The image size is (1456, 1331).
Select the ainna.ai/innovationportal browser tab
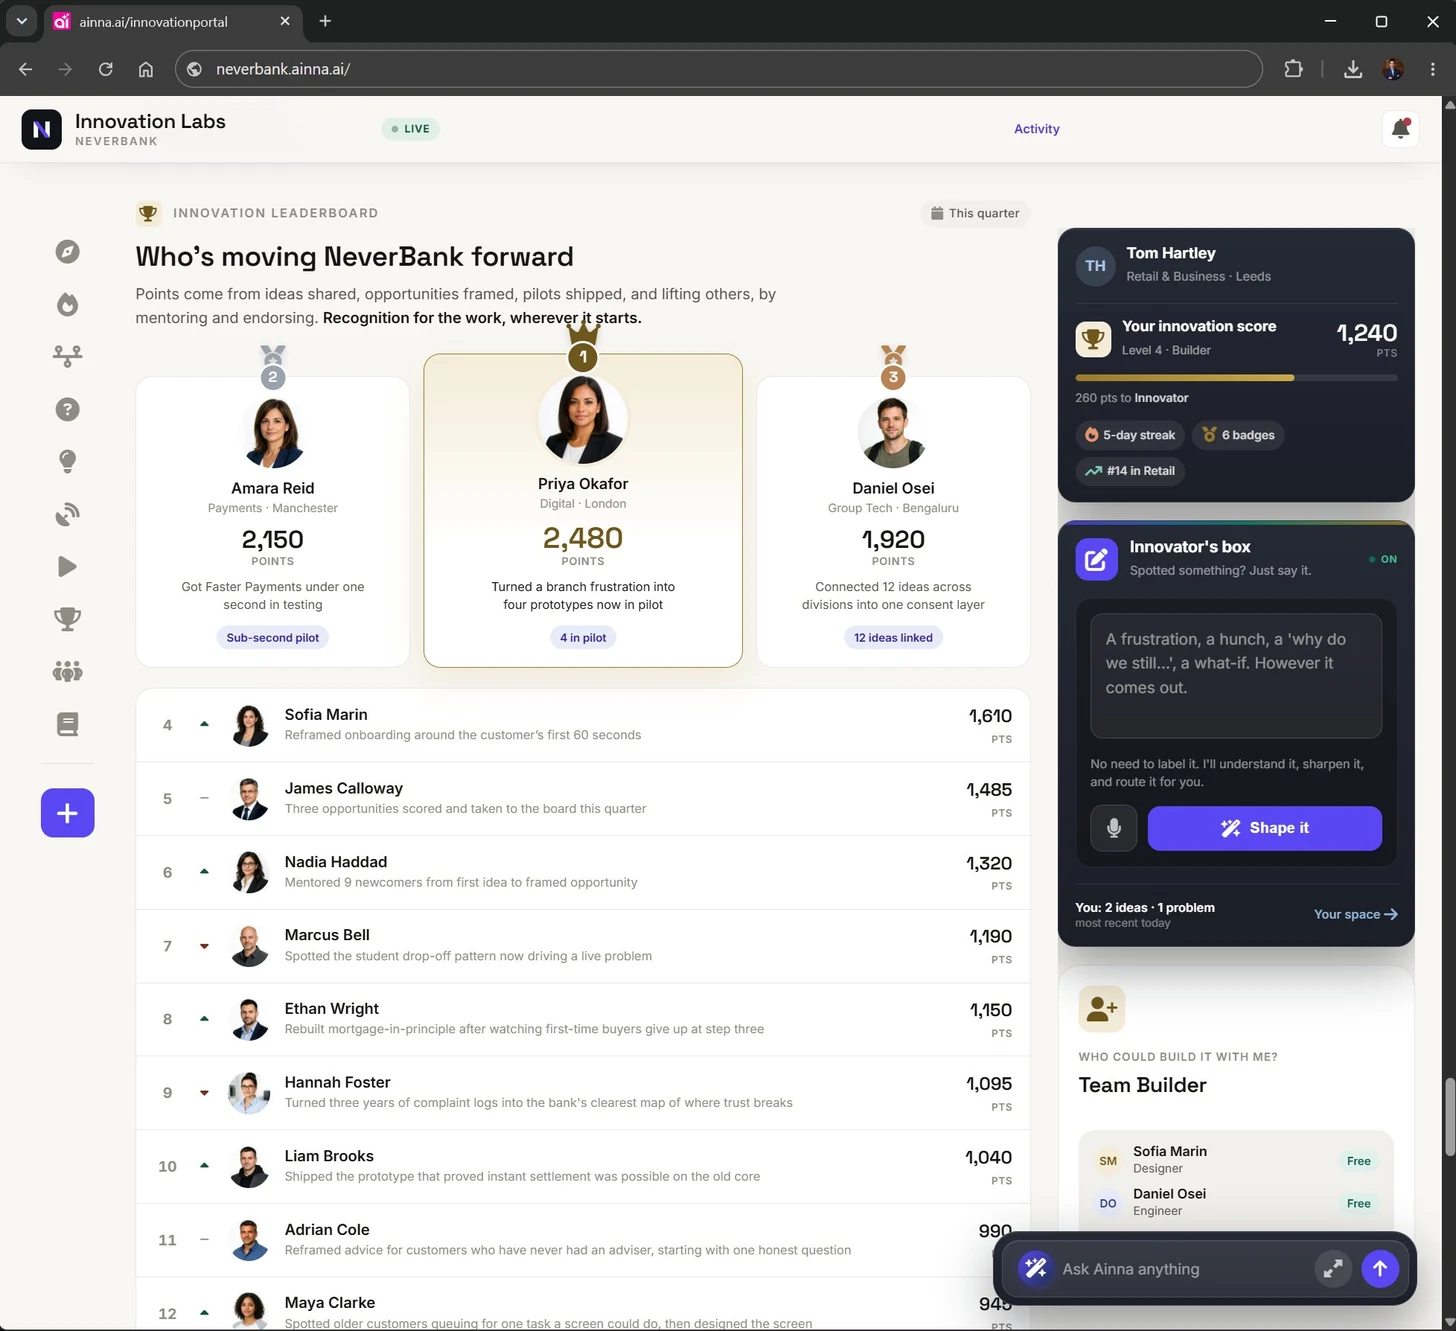pyautogui.click(x=173, y=21)
